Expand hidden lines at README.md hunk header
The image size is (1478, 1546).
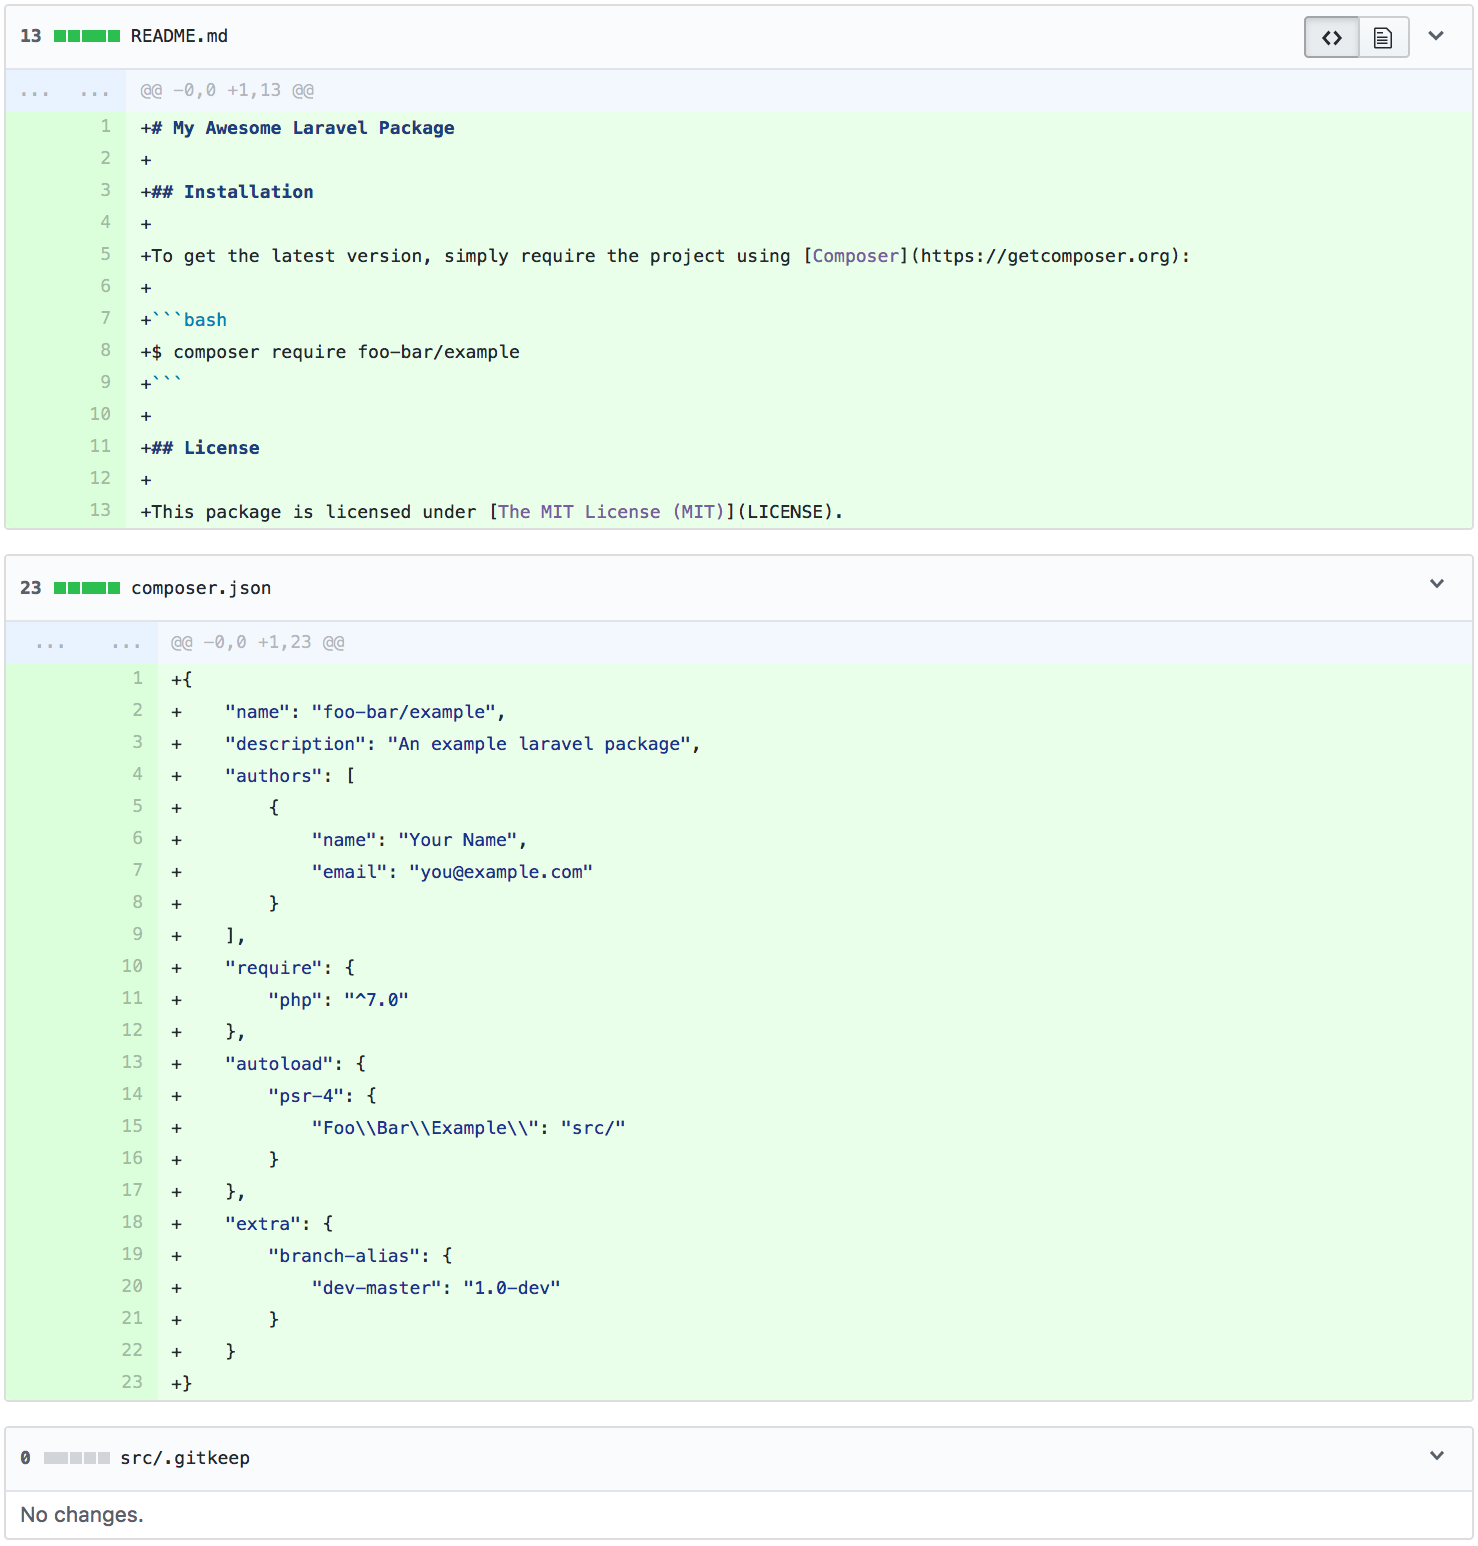coord(65,91)
